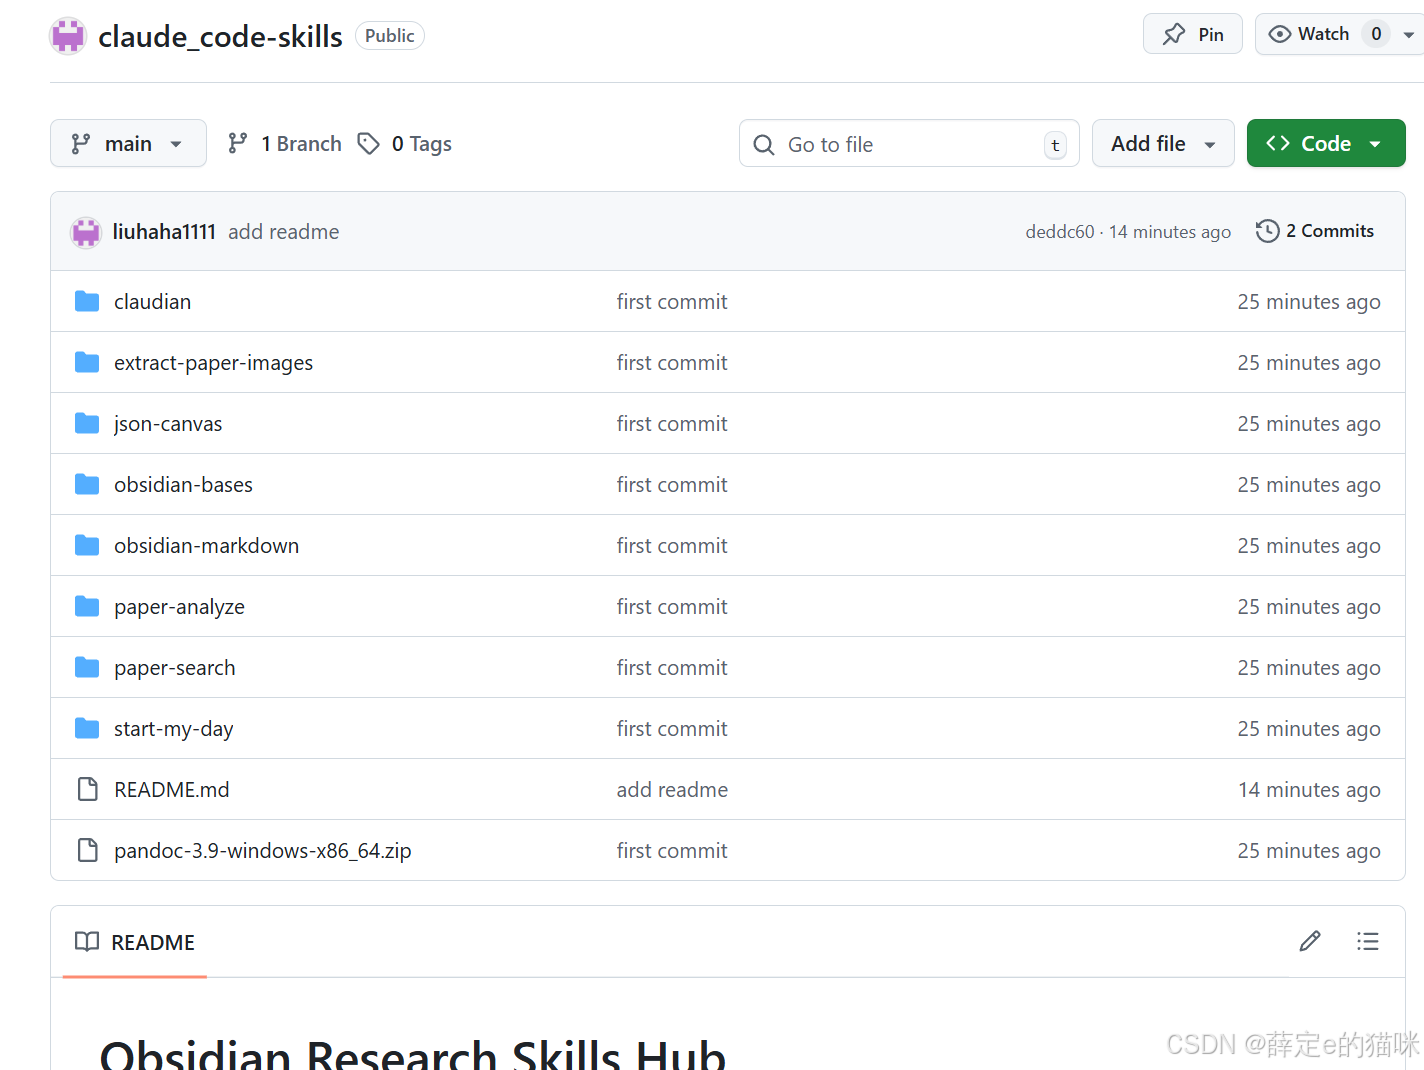This screenshot has height=1070, width=1424.
Task: Click 'first commit' message in paper-search row
Action: click(672, 668)
